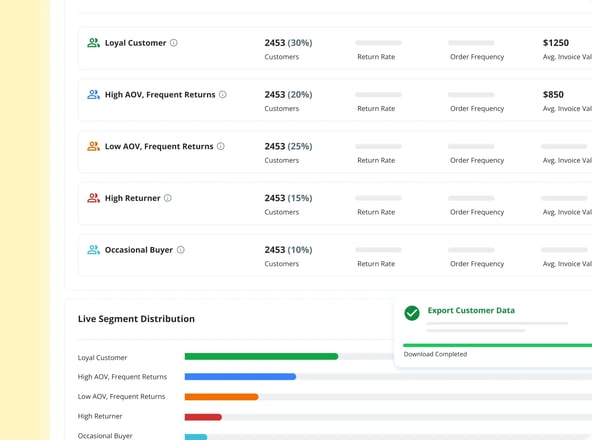Click the High Returner label in distribution chart
Screen dimensions: 592x440
click(100, 416)
